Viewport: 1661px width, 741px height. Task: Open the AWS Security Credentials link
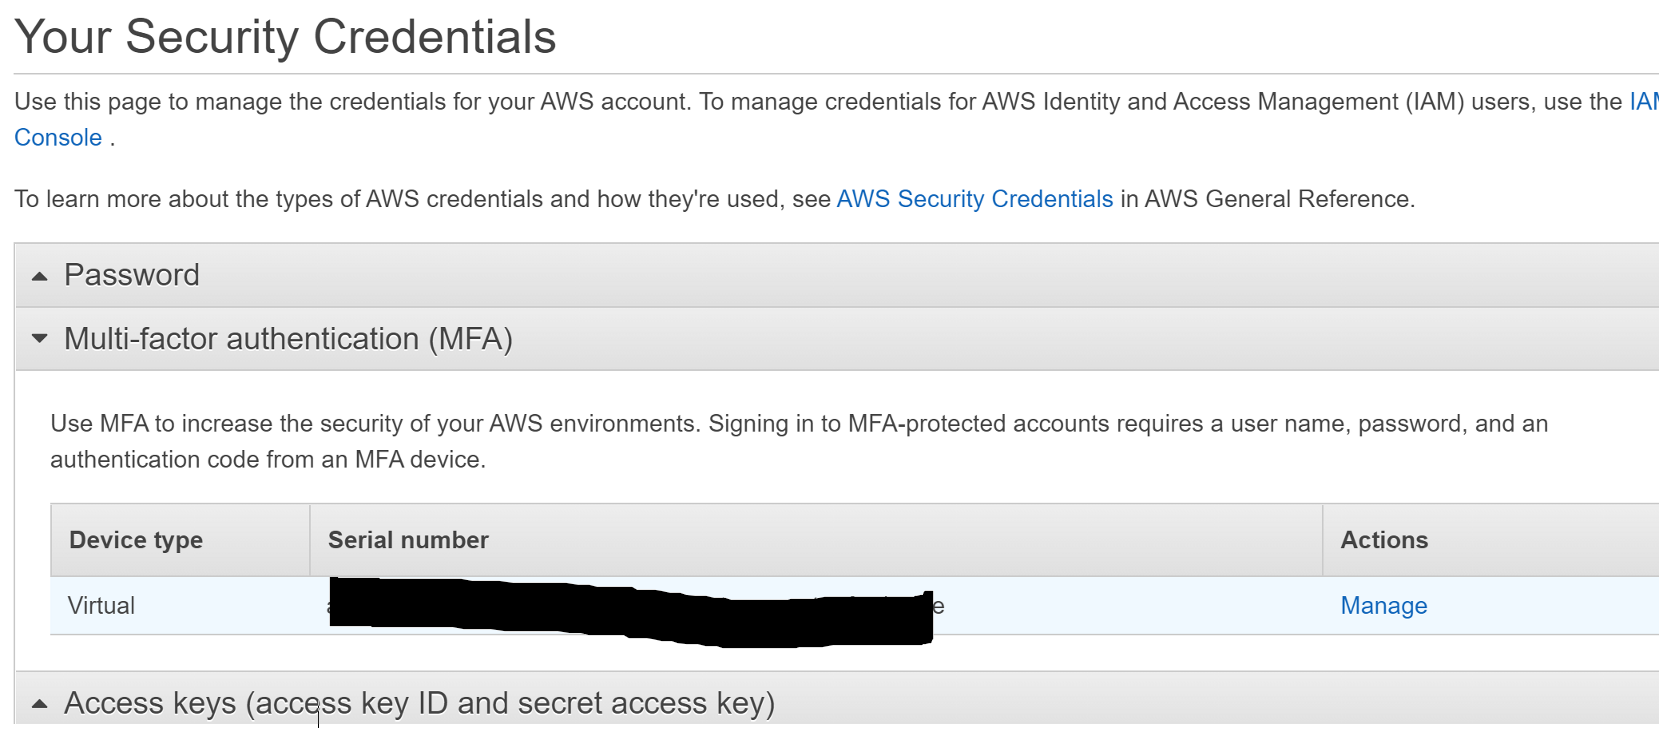pos(975,199)
